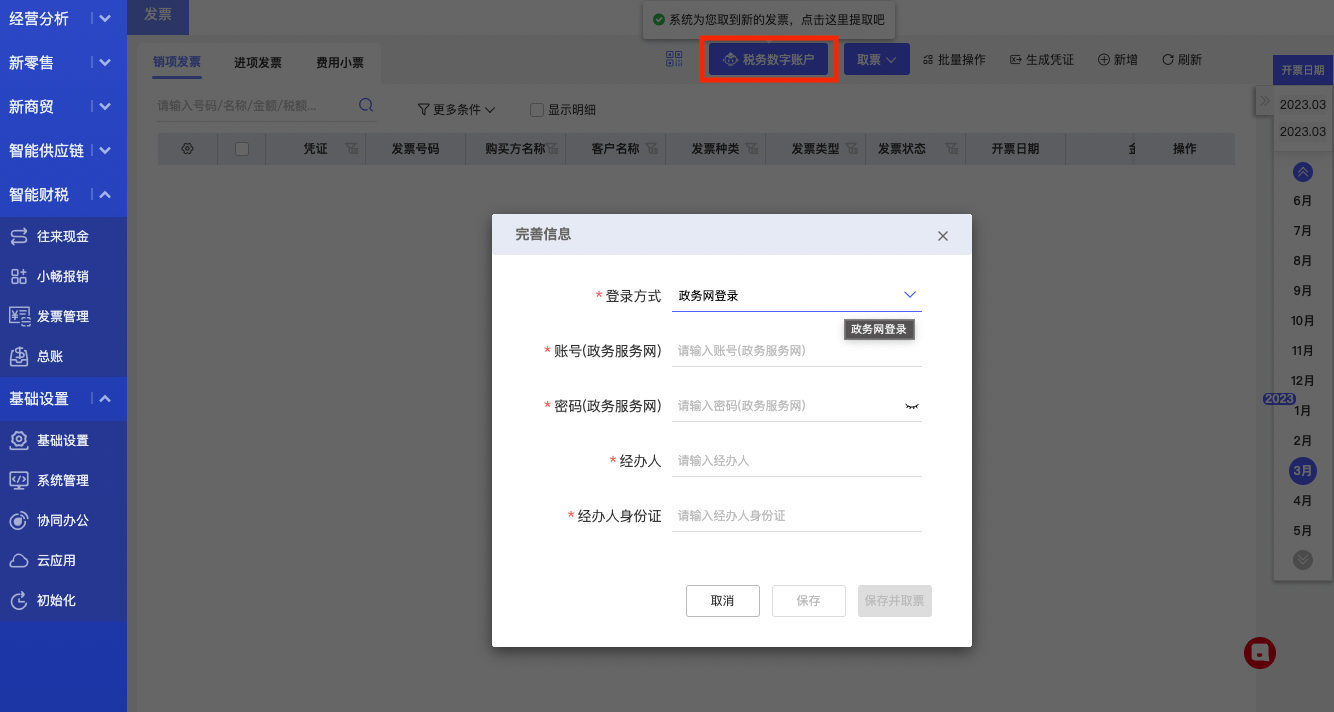Open the 取票 dropdown button
The width and height of the screenshot is (1334, 712).
[x=876, y=59]
